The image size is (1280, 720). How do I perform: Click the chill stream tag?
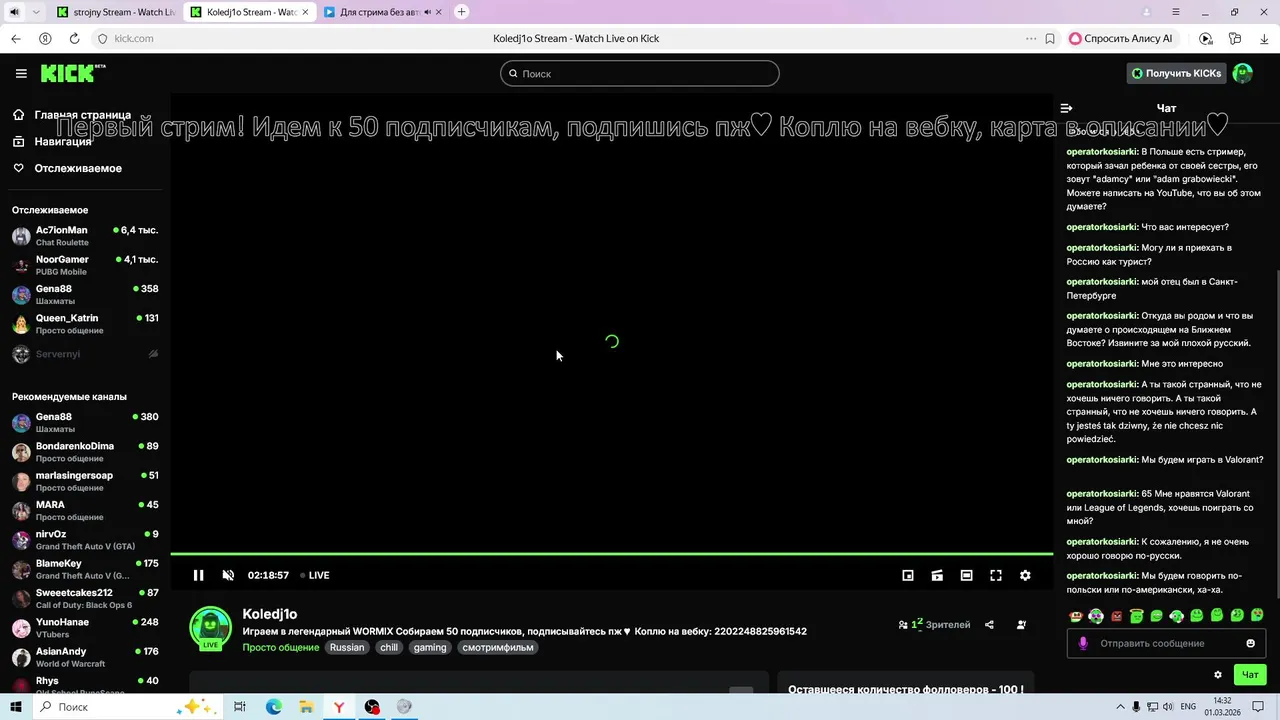point(388,647)
